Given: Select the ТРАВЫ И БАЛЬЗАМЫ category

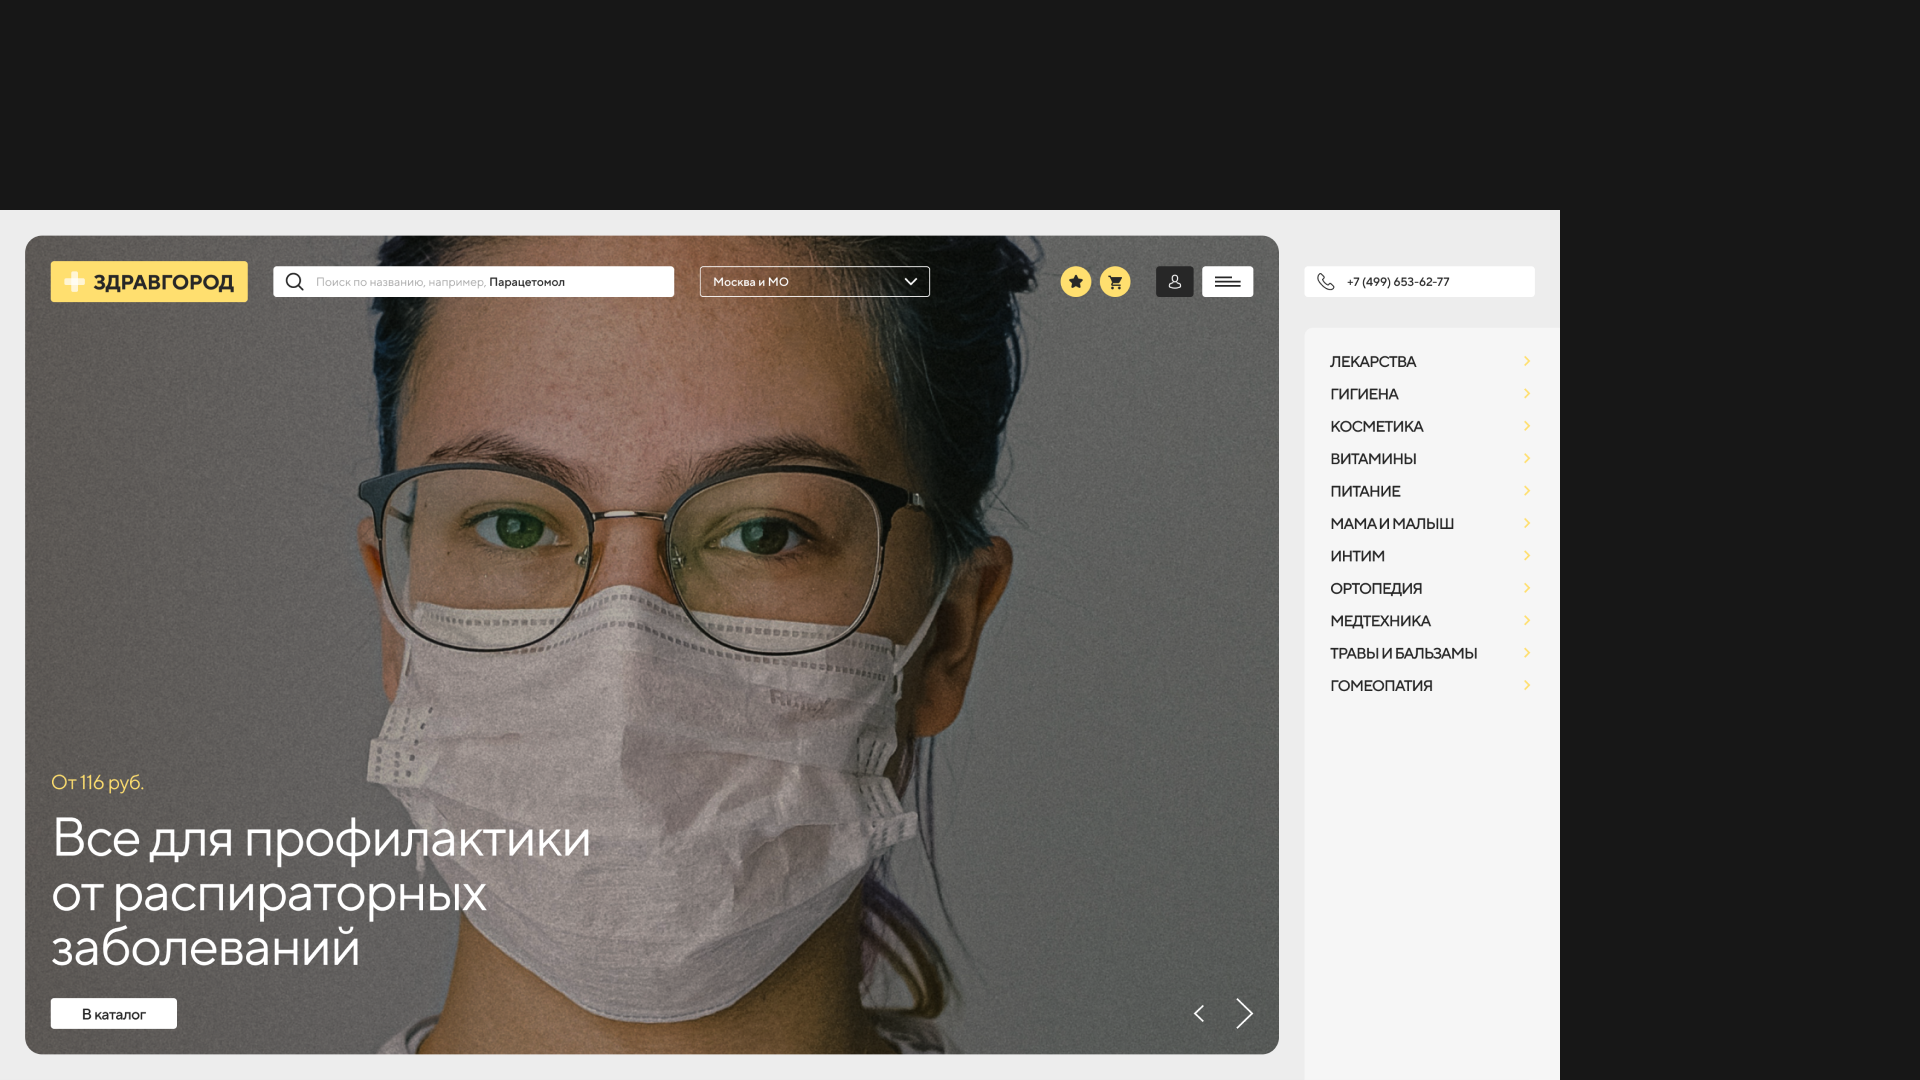Looking at the screenshot, I should (1403, 653).
